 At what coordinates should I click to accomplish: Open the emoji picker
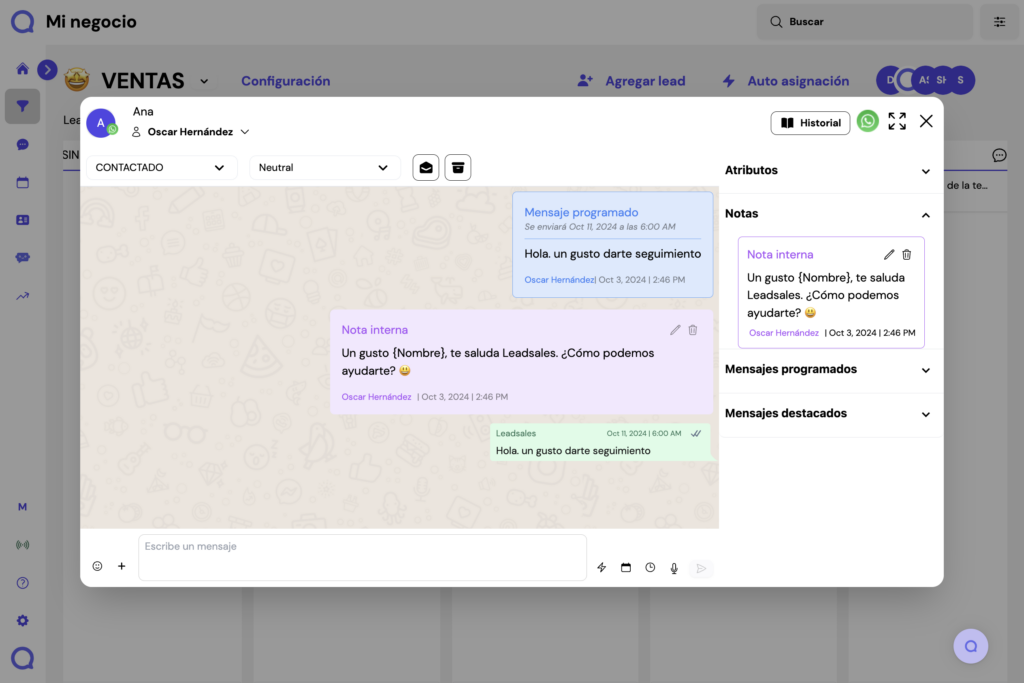[97, 566]
